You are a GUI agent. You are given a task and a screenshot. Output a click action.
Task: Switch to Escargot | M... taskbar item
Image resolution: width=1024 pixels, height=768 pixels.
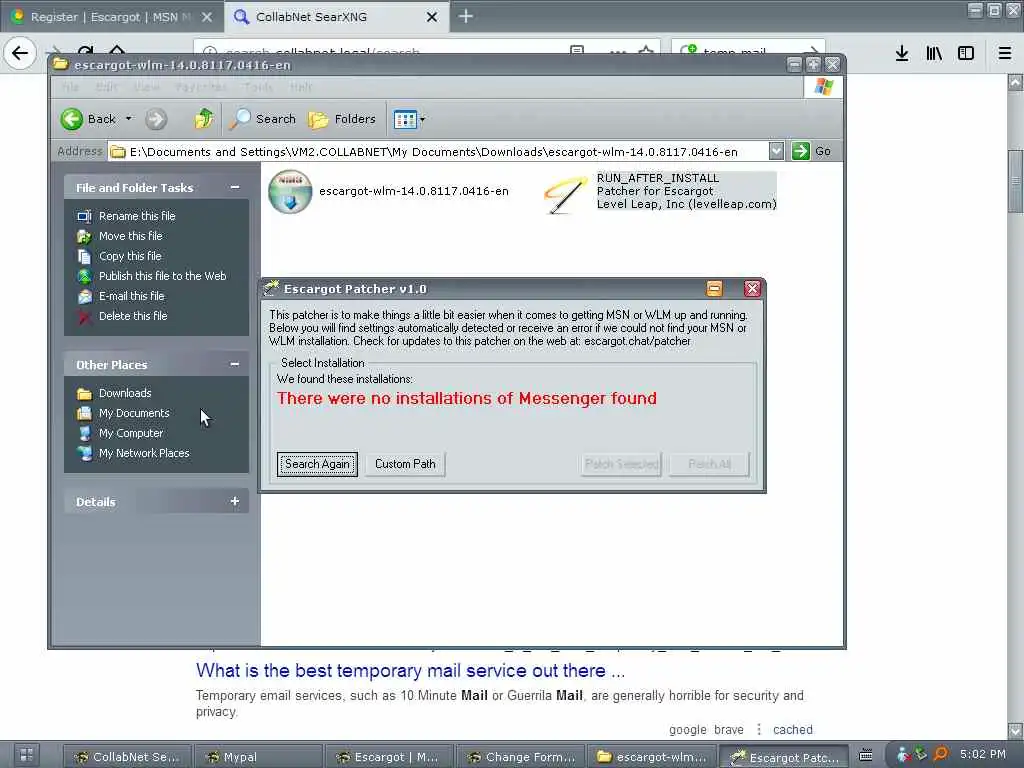point(390,757)
